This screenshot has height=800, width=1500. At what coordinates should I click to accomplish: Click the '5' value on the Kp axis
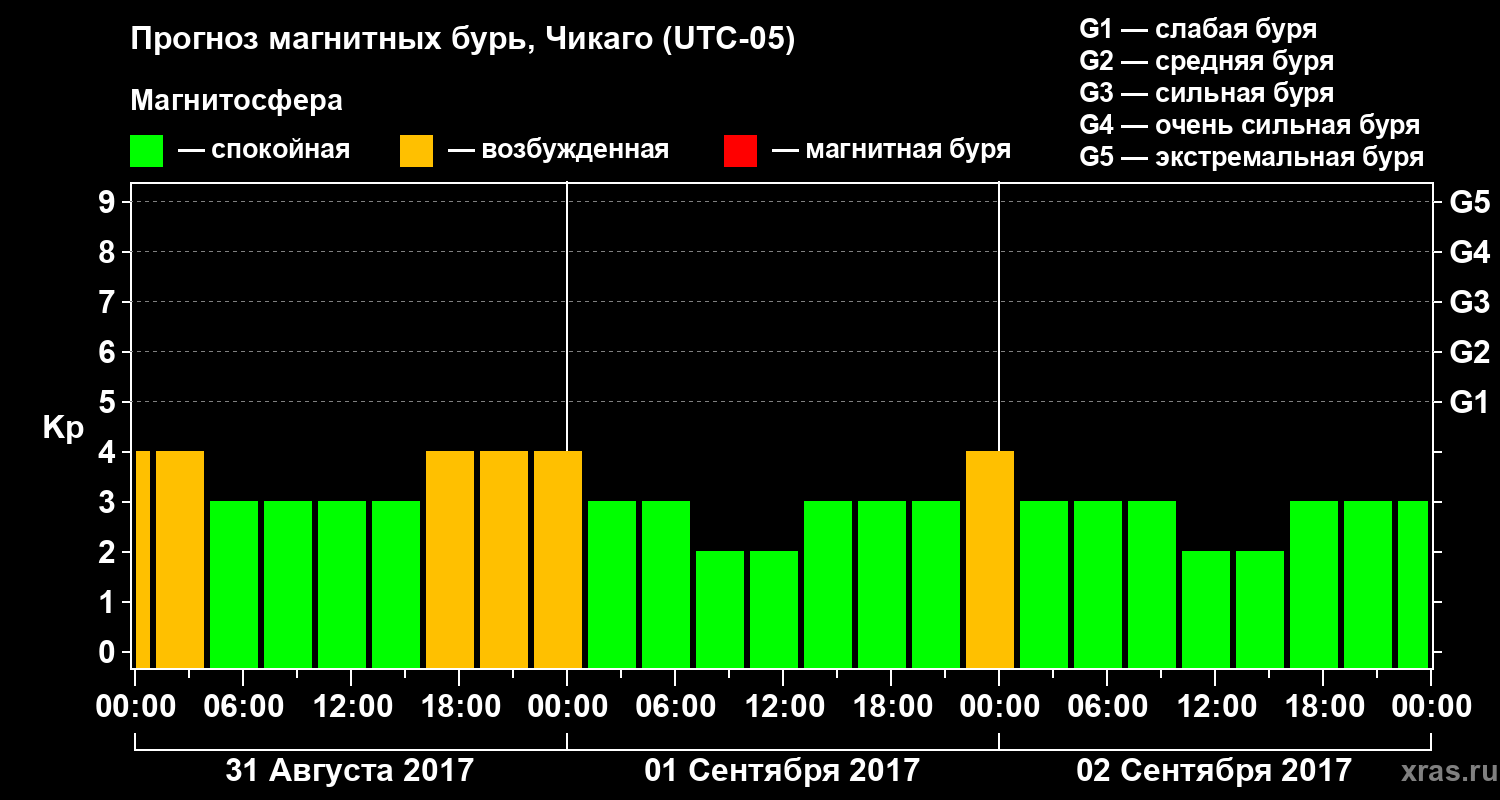click(x=109, y=402)
